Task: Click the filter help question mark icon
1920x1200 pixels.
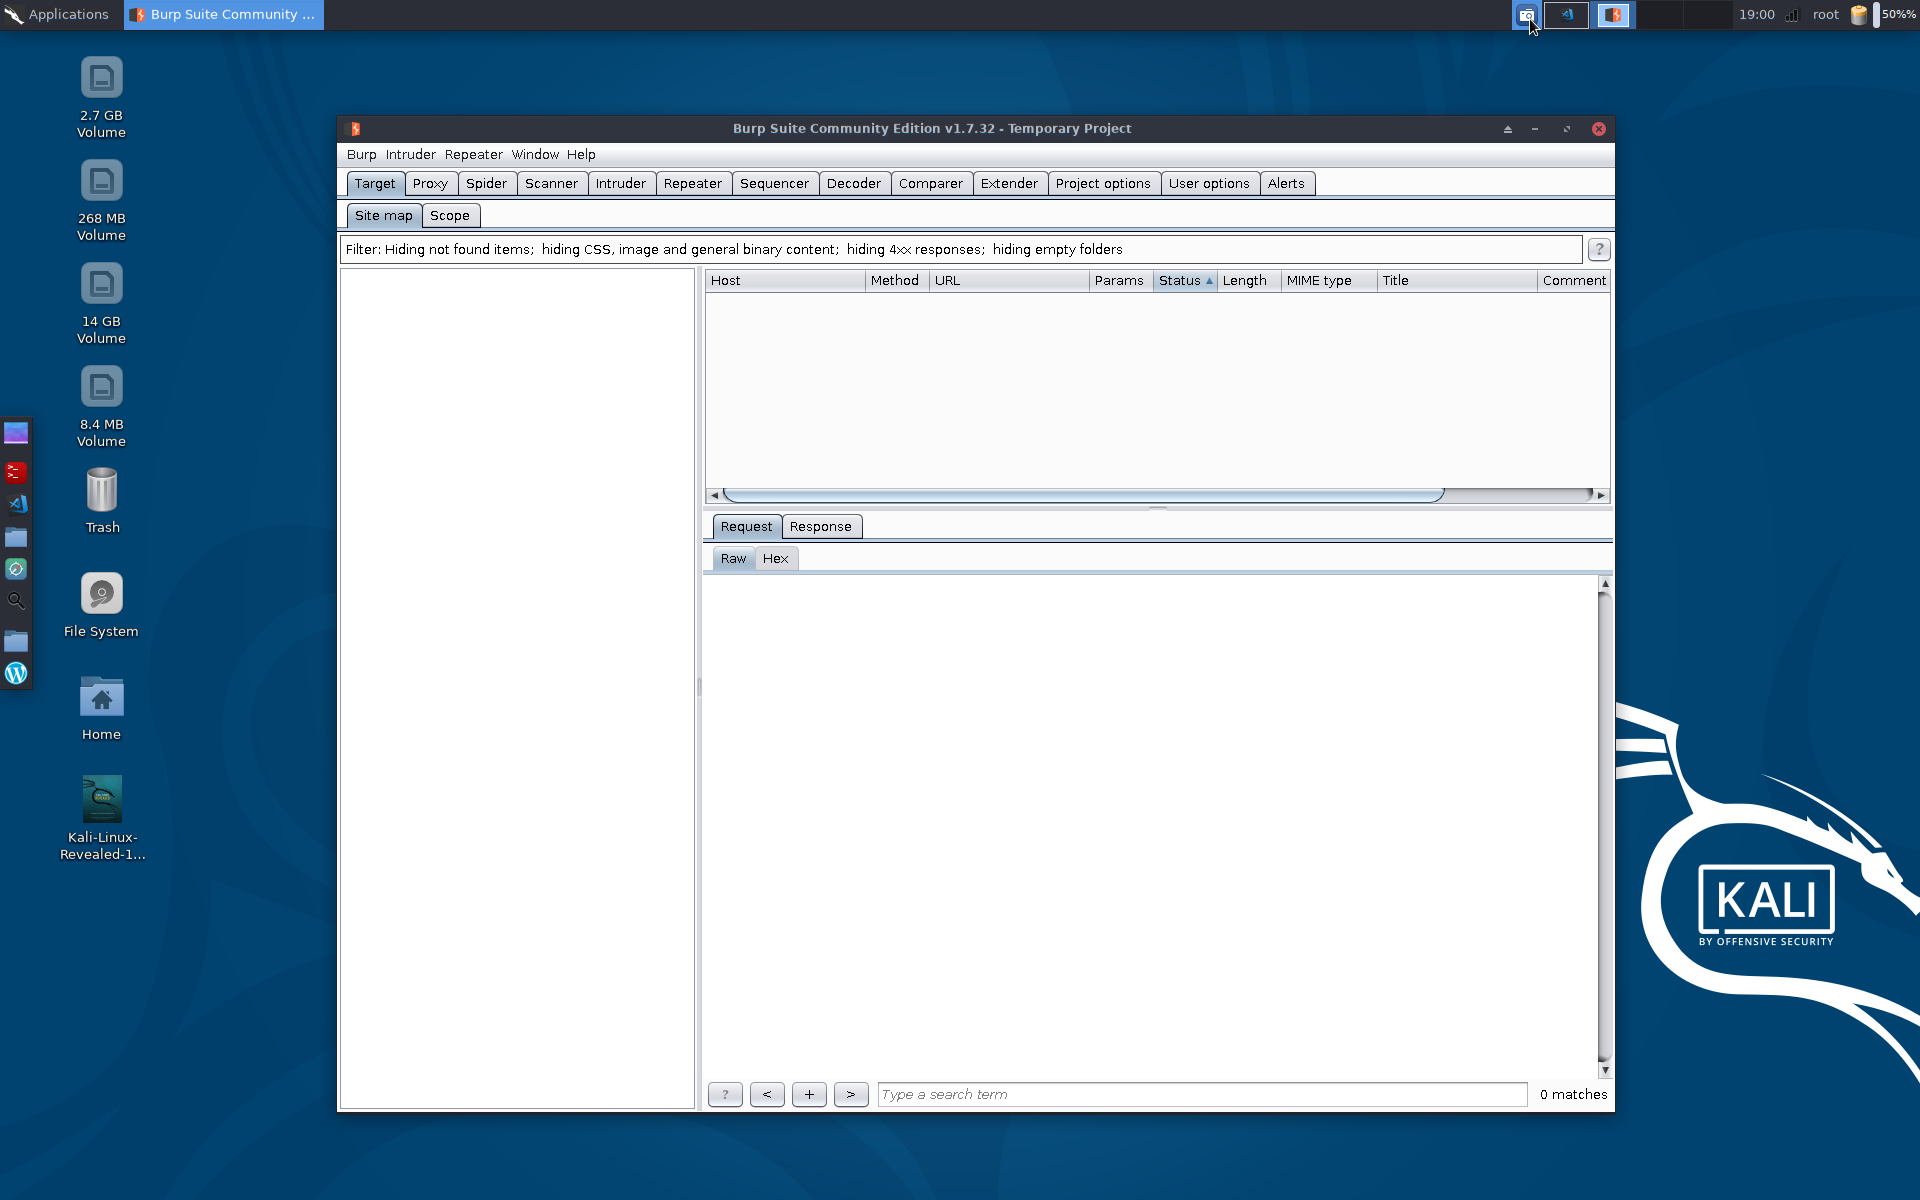Action: [1598, 249]
